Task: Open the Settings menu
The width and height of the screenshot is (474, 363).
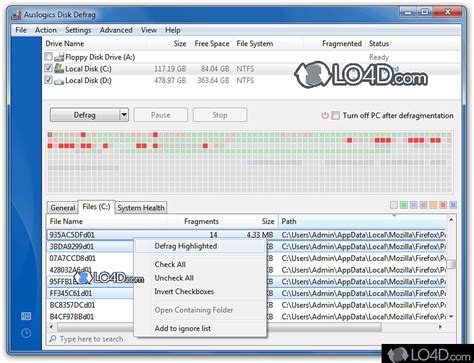Action: (x=78, y=30)
